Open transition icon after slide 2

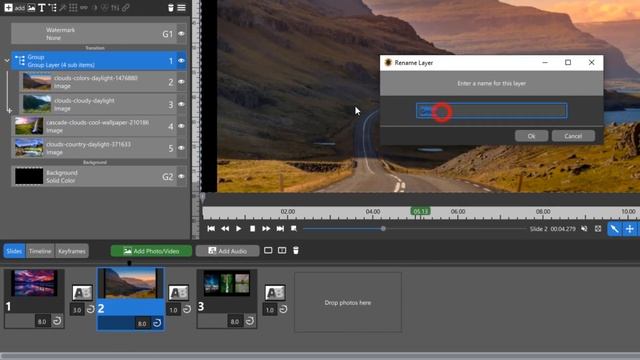coord(178,293)
